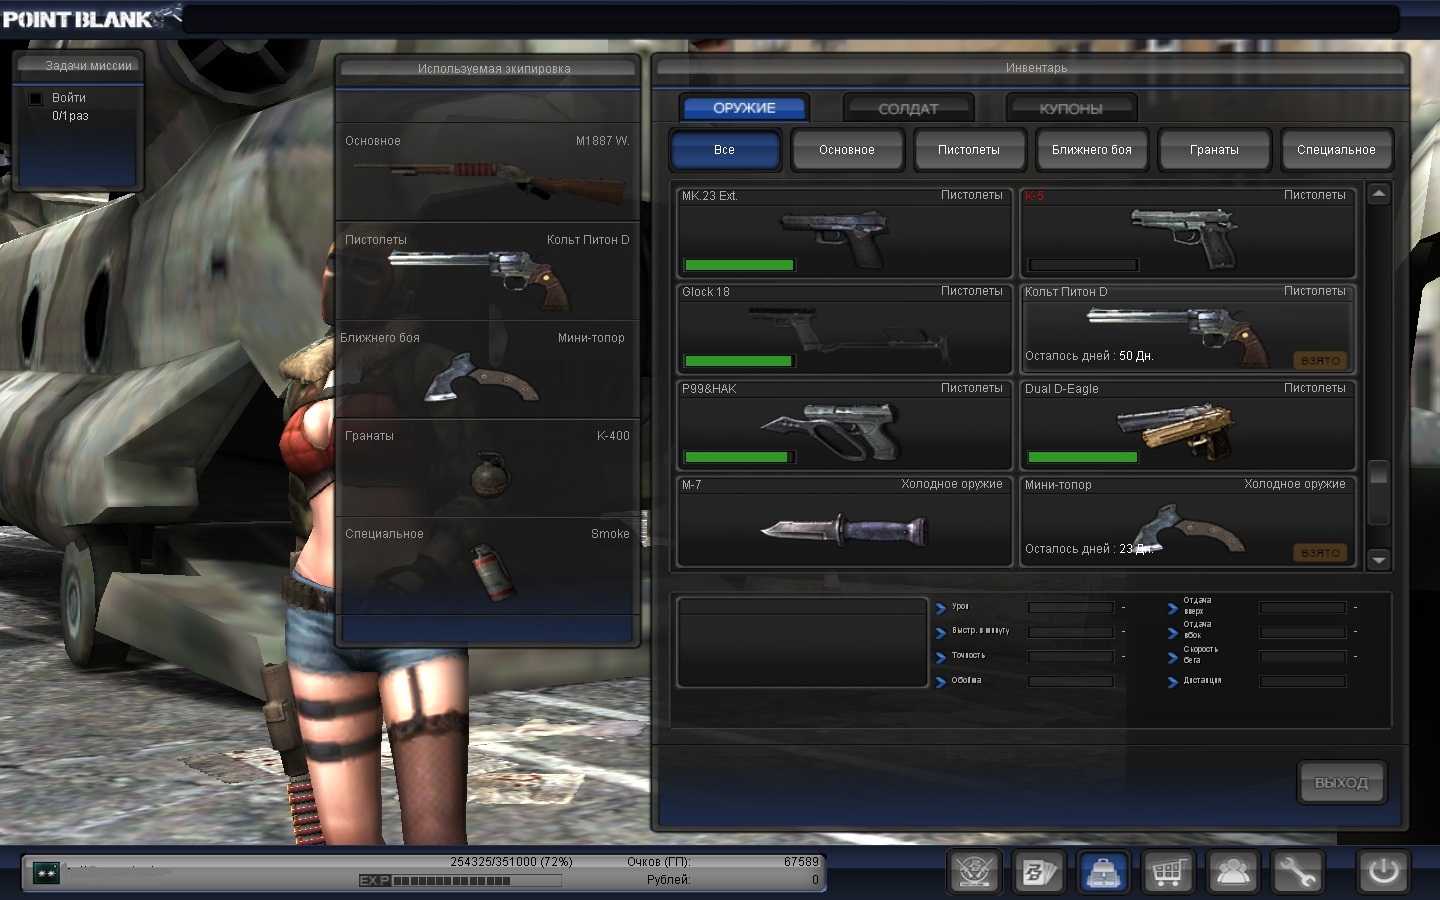Click the Ближнего боя filter button
Viewport: 1440px width, 900px height.
click(x=1091, y=150)
